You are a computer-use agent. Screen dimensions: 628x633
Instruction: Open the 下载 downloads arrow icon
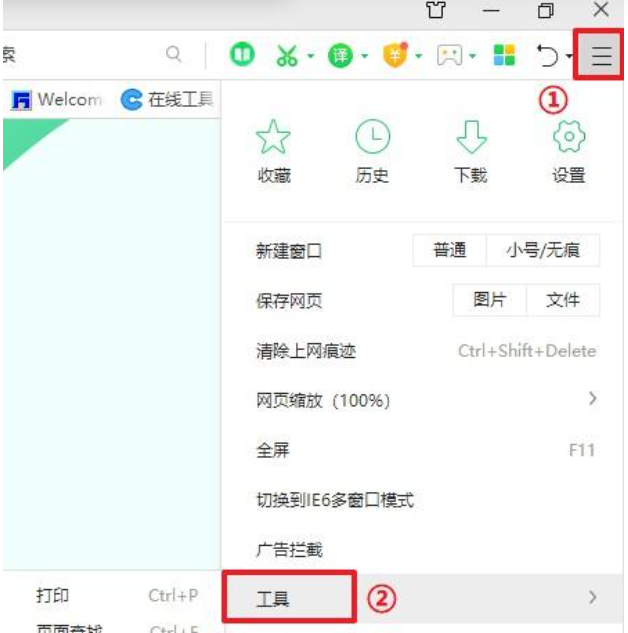[471, 151]
